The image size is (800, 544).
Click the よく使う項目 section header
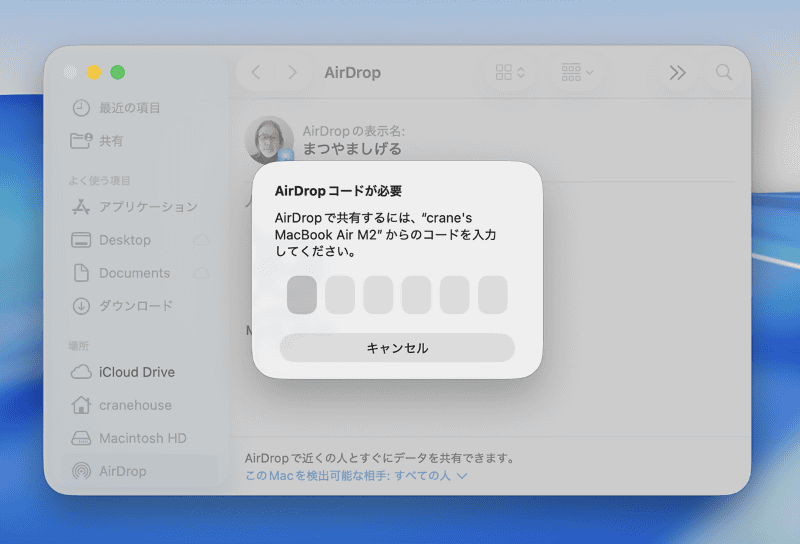[99, 181]
